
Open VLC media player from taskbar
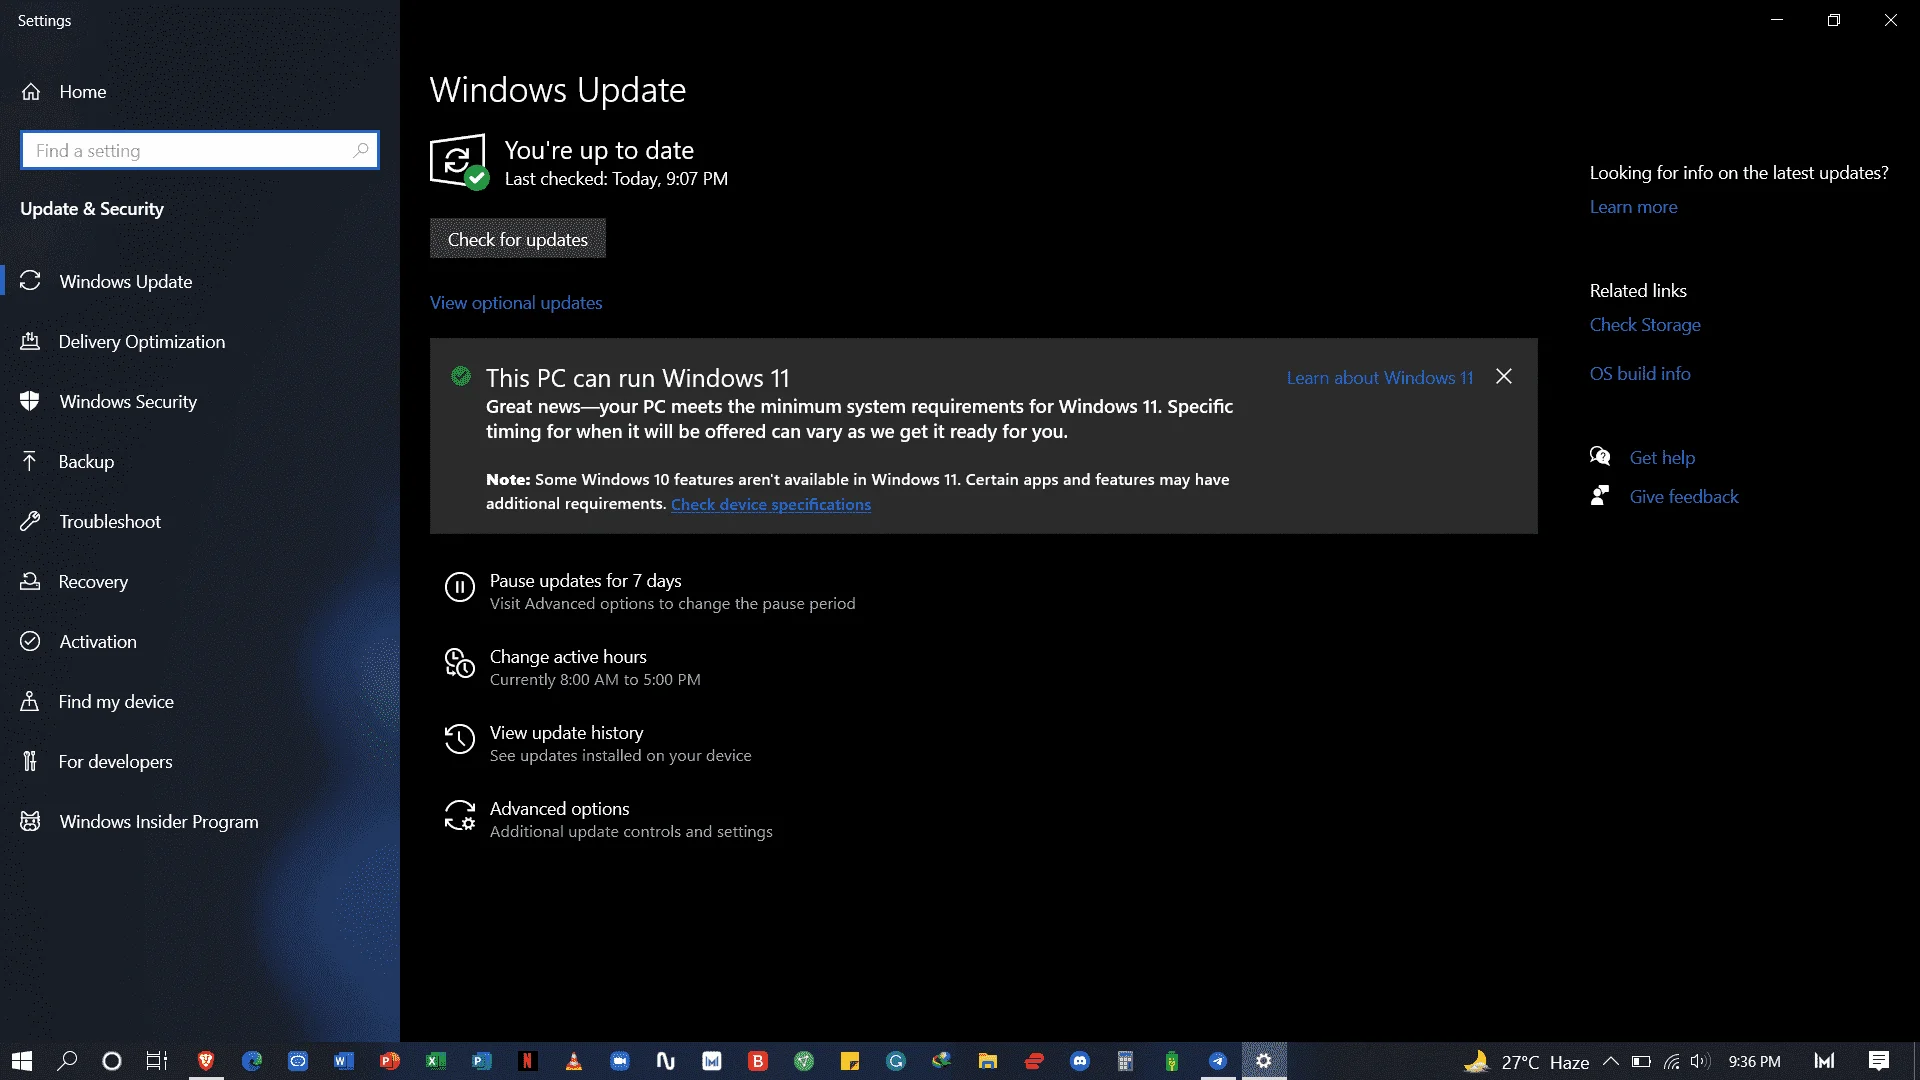pos(574,1061)
